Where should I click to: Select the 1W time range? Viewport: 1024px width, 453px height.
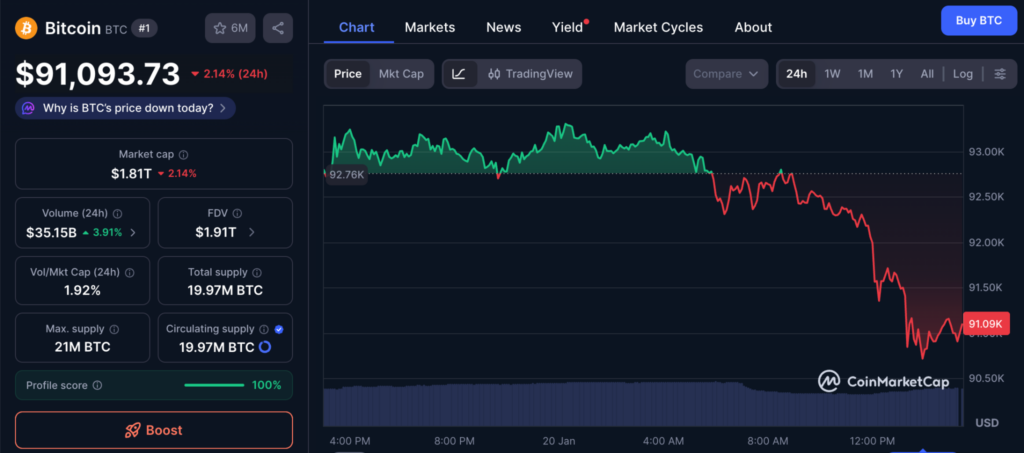(x=832, y=74)
